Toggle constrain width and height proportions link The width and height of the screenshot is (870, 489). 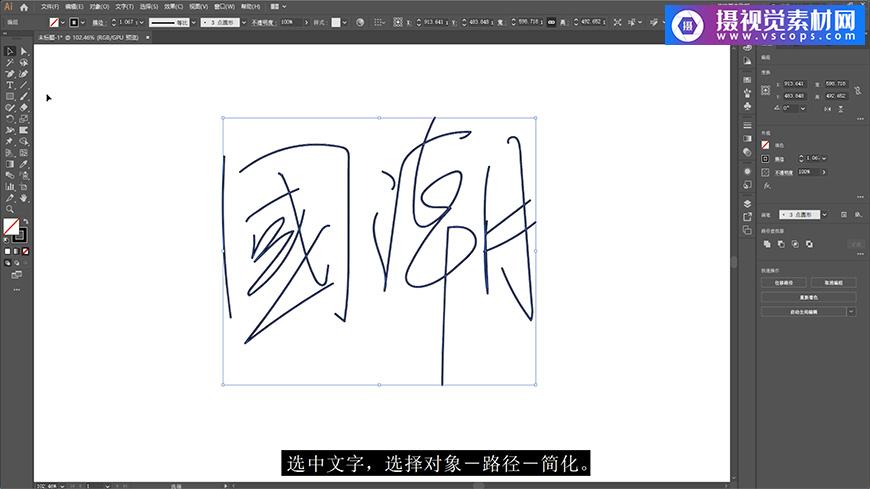tap(551, 22)
